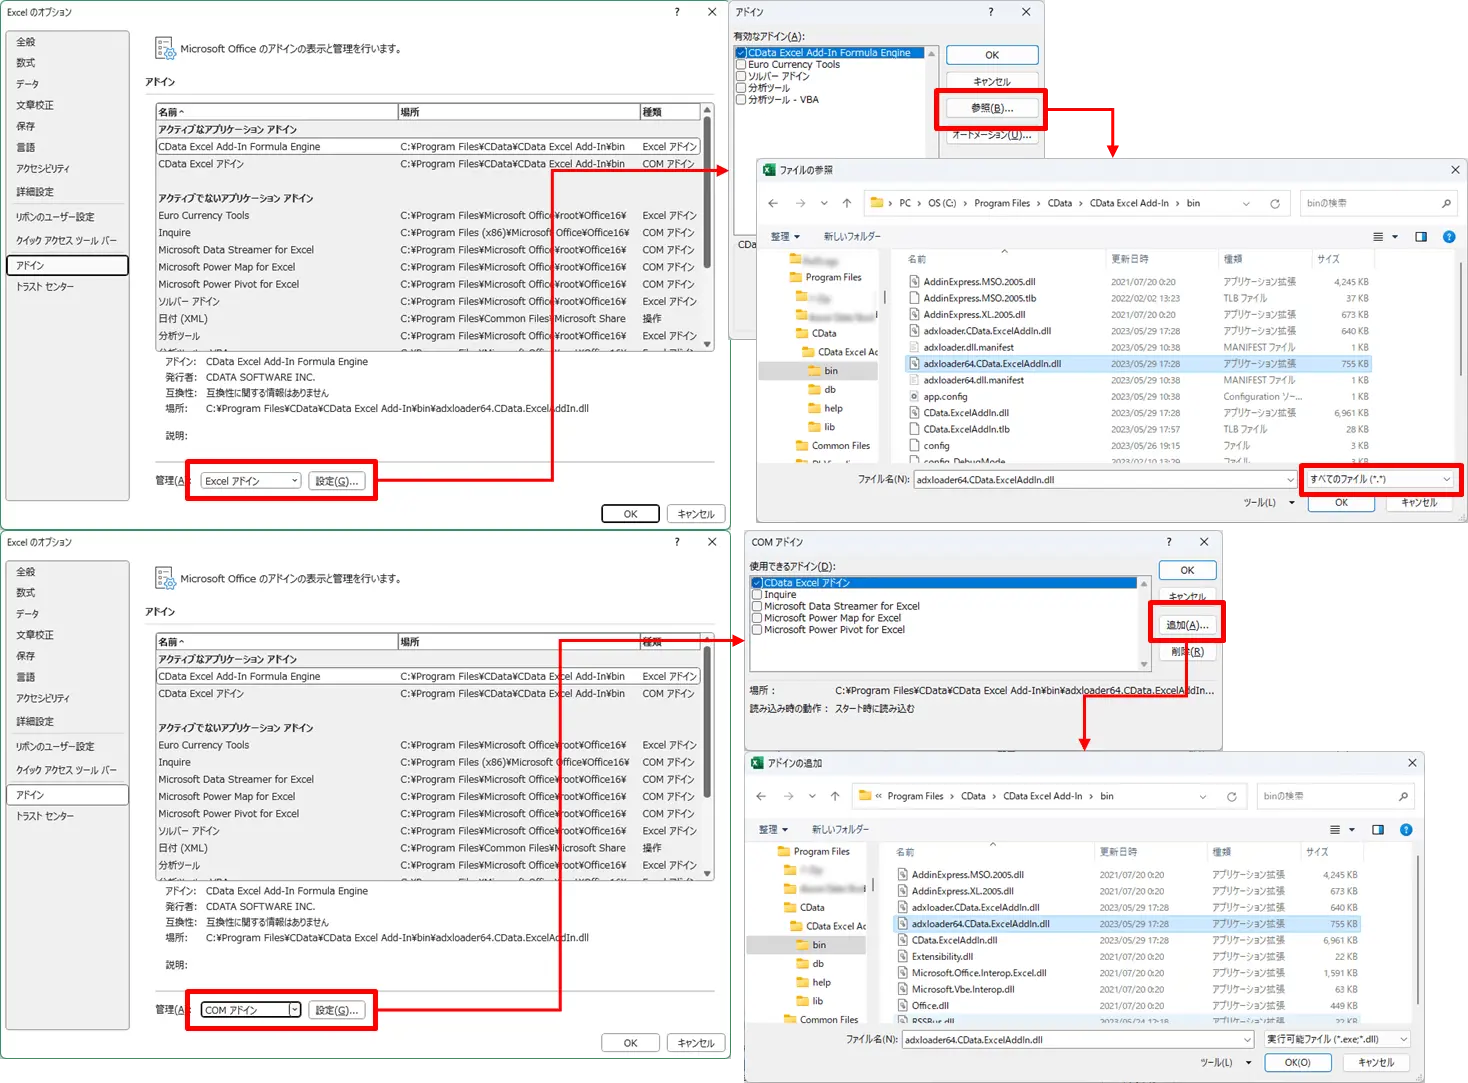The width and height of the screenshot is (1468, 1083).
Task: Click the refresh icon in Browse file dialog
Action: click(1275, 204)
